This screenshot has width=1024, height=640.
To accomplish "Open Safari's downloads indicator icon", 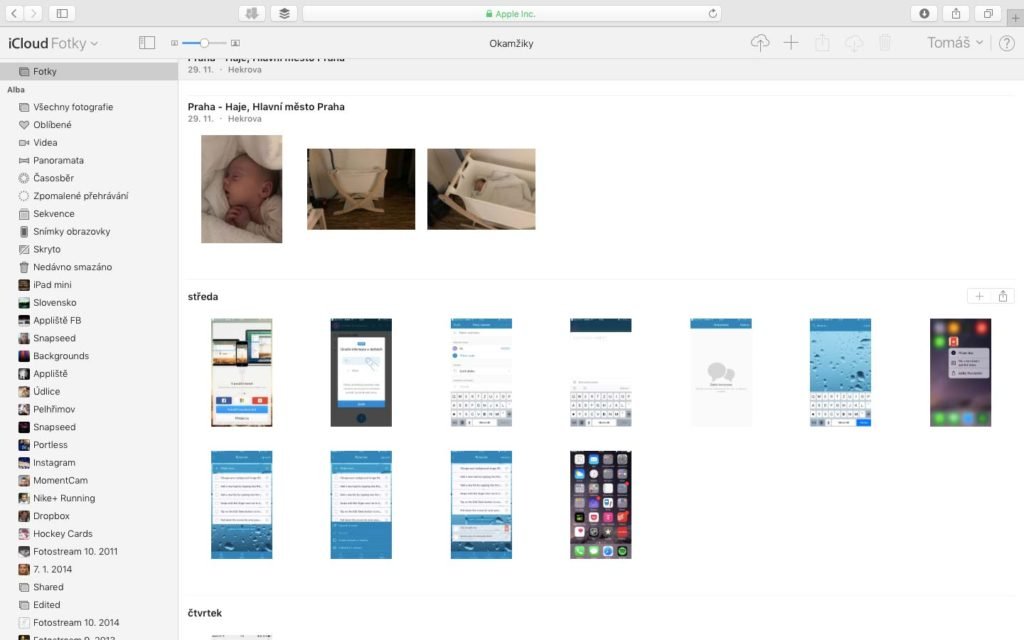I will coord(923,13).
